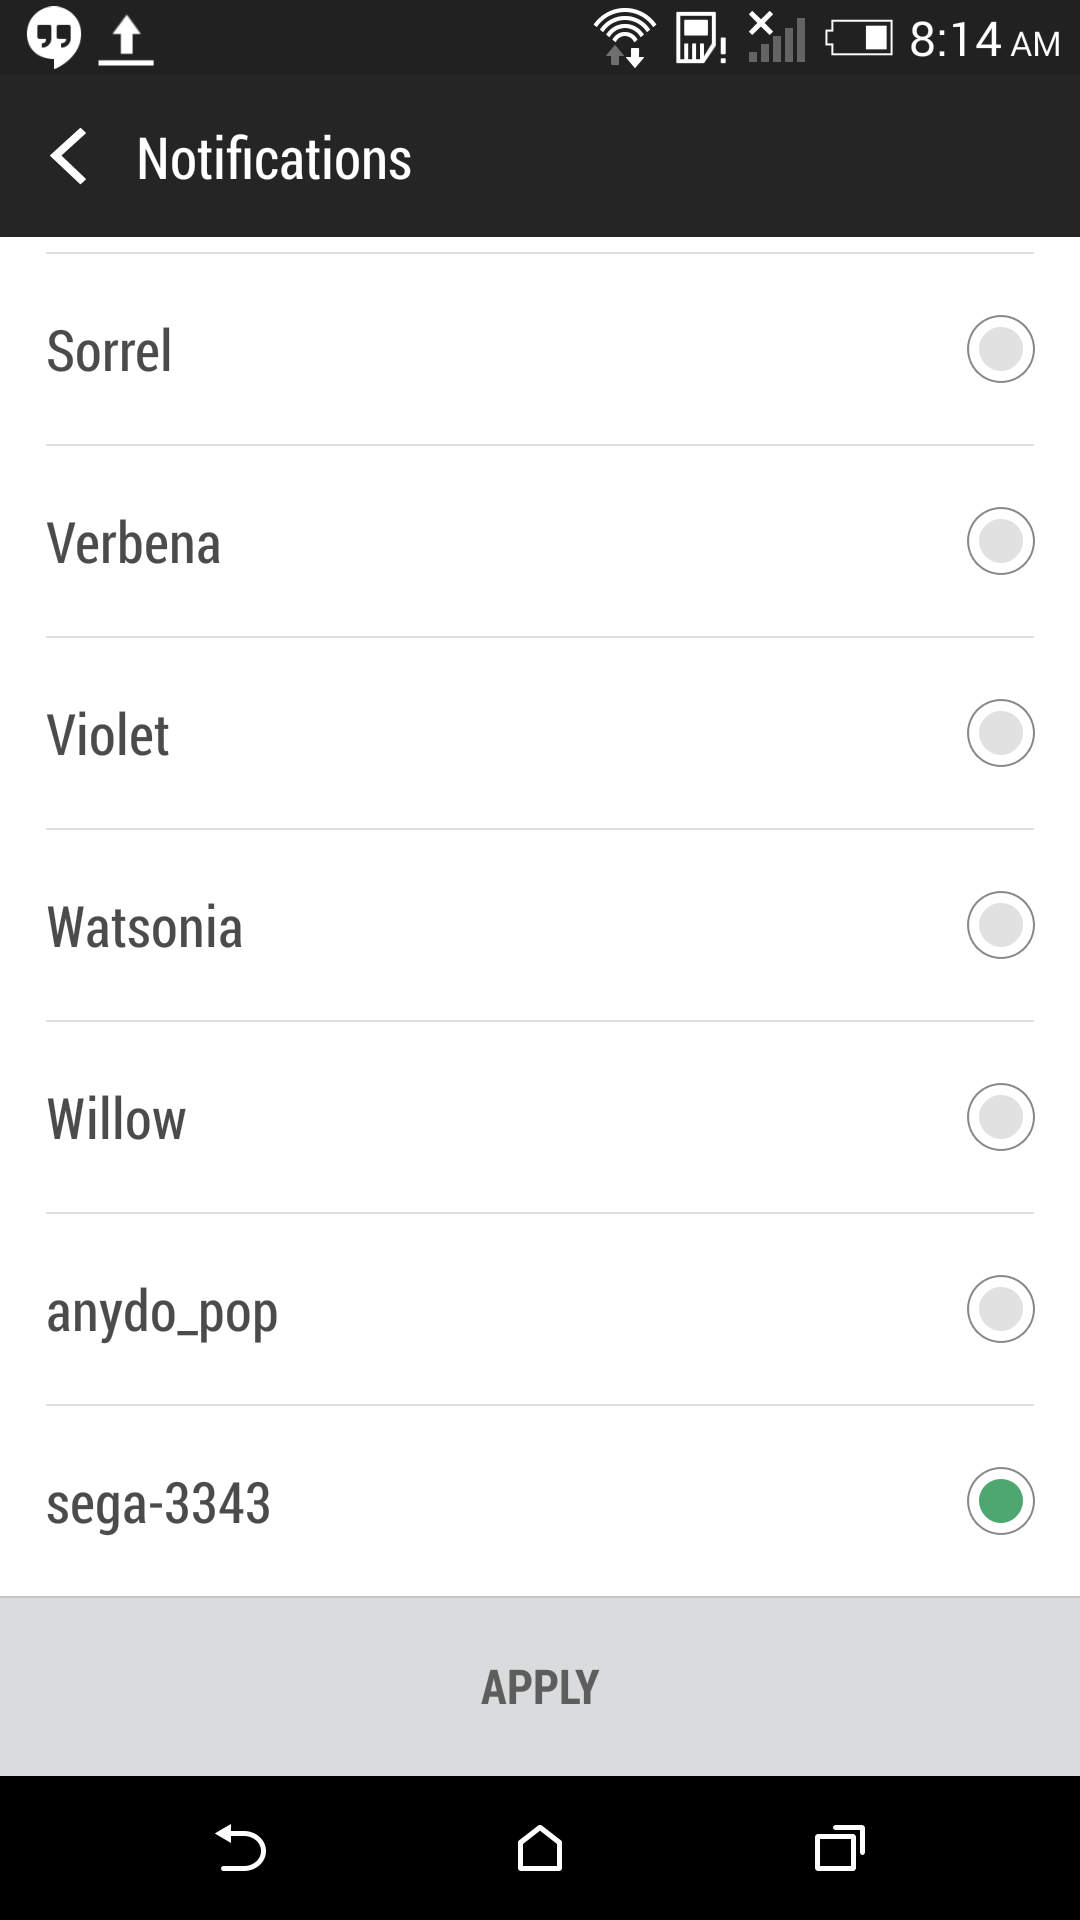
Task: Choose the Willow radio button
Action: [x=1000, y=1117]
